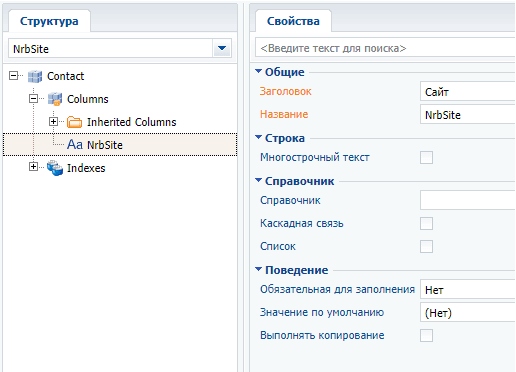Switch to the Структура tab
Image resolution: width=516 pixels, height=372 pixels.
click(x=49, y=21)
